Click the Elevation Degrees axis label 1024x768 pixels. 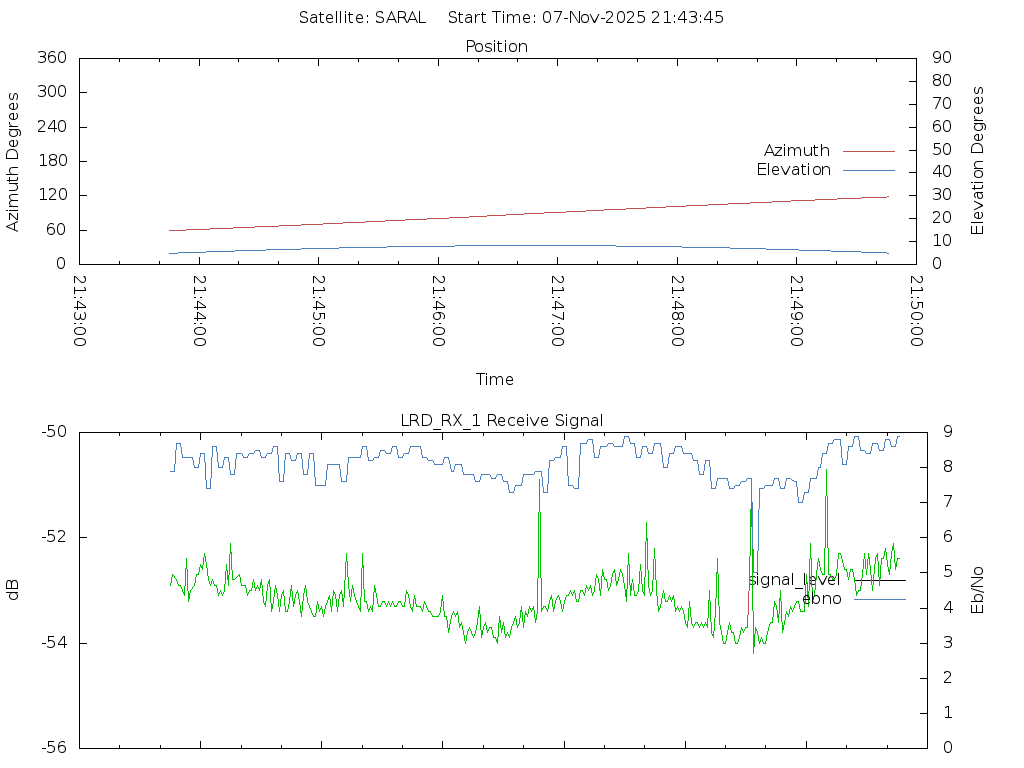pos(978,161)
